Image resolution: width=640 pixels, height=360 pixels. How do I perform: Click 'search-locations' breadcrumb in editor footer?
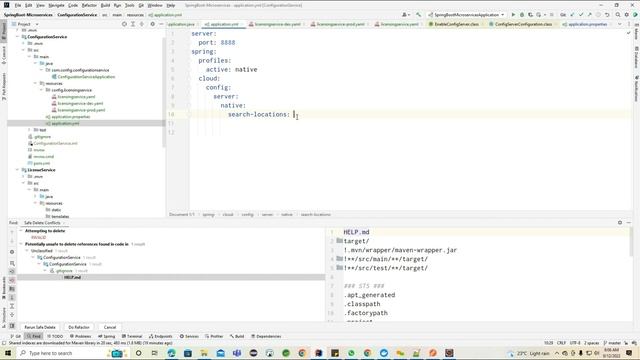tap(316, 214)
